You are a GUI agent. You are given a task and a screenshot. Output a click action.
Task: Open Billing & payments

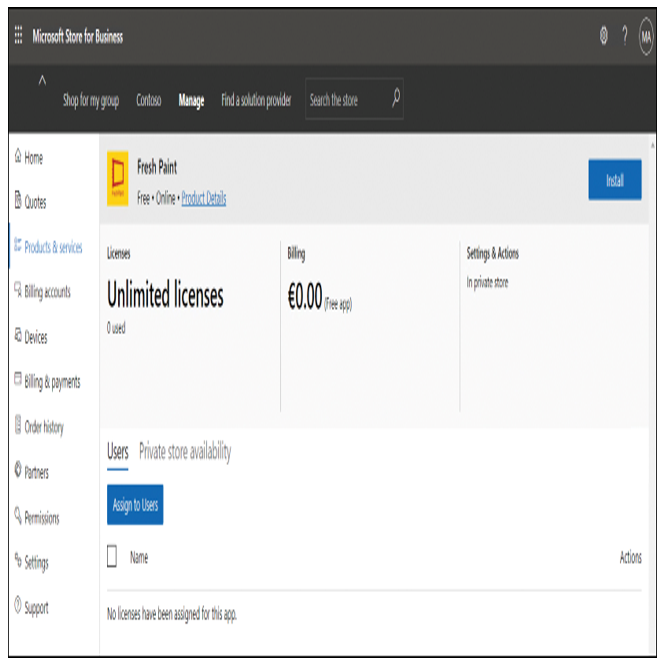tap(52, 382)
